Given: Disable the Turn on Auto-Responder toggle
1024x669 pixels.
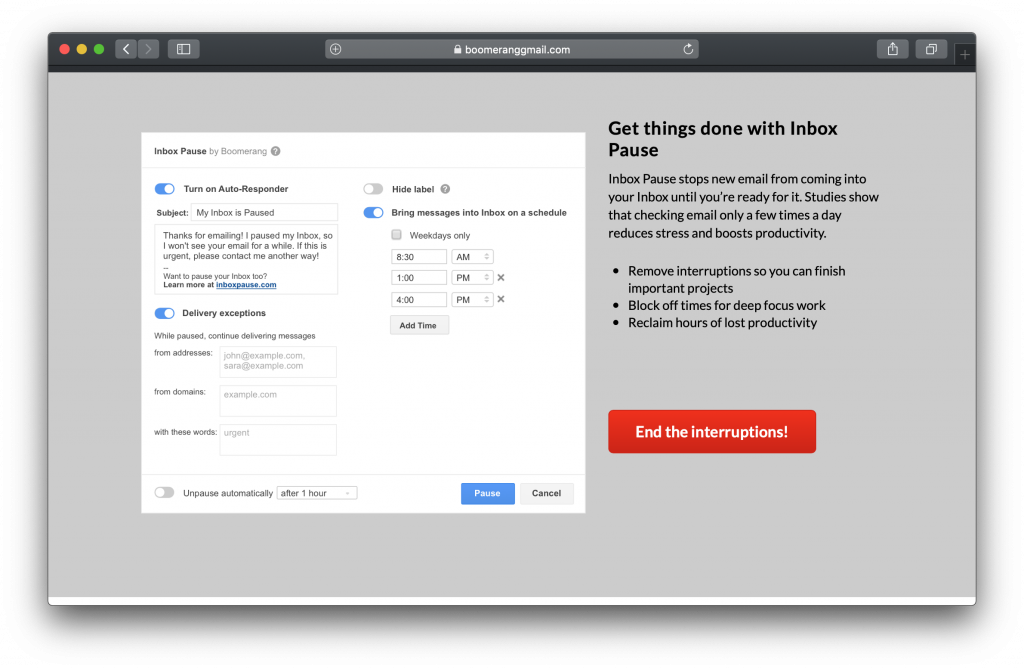Looking at the screenshot, I should tap(165, 189).
